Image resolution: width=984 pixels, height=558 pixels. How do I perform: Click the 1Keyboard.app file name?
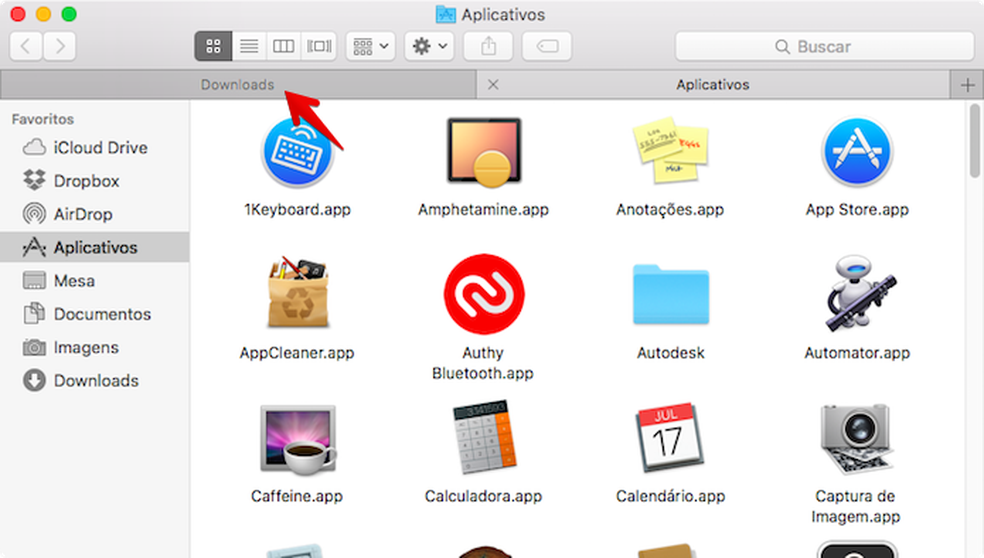[x=297, y=210]
